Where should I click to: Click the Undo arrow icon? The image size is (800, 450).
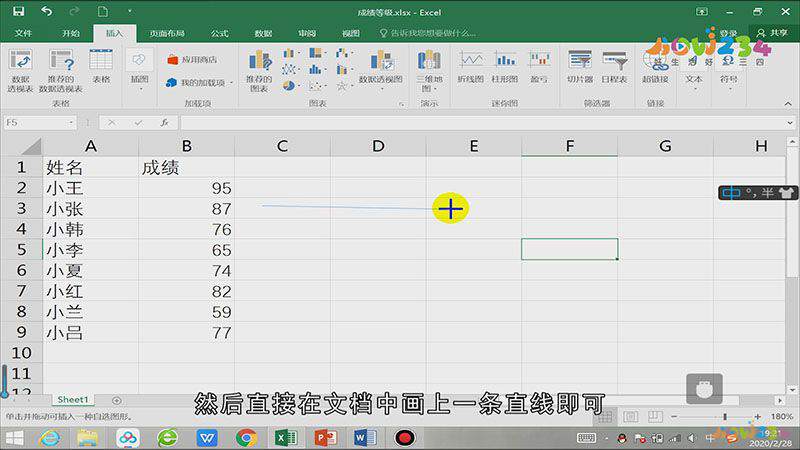click(x=46, y=11)
